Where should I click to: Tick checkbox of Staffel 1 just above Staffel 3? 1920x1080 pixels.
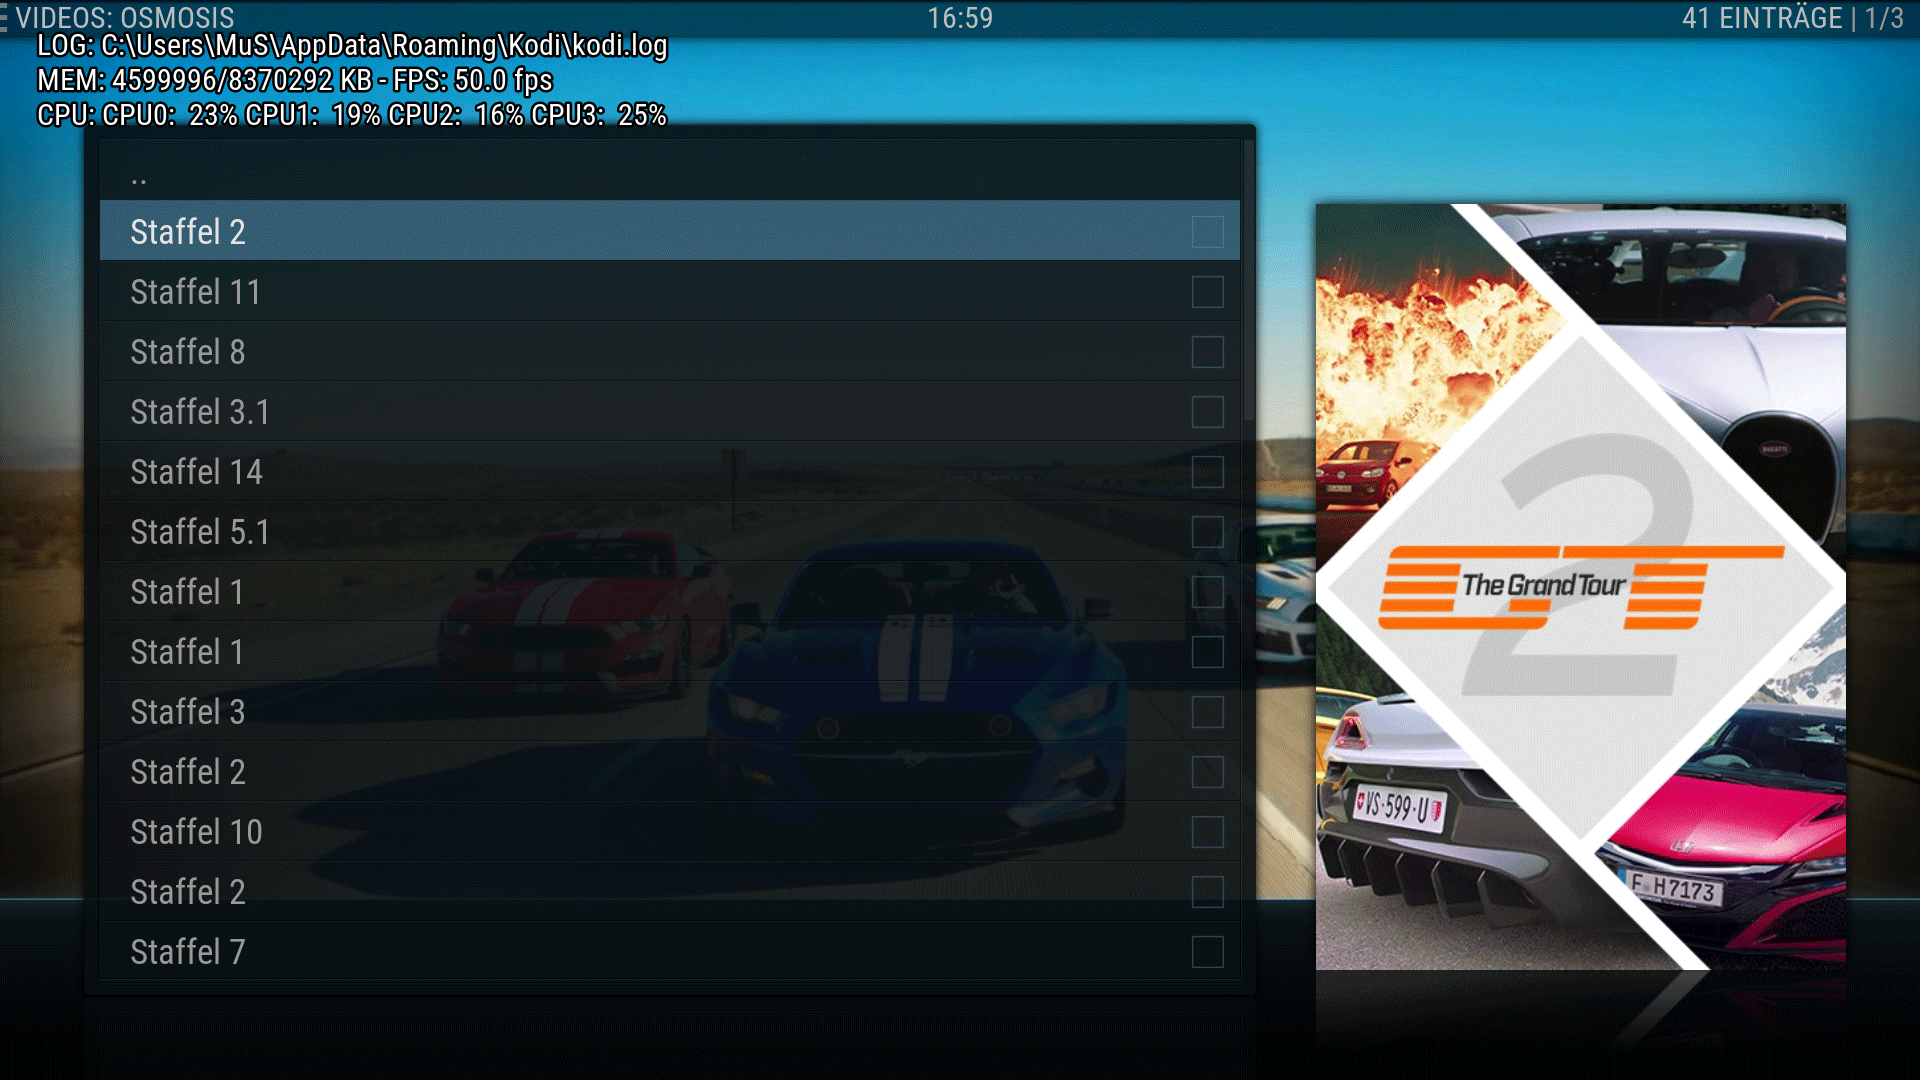coord(1208,652)
